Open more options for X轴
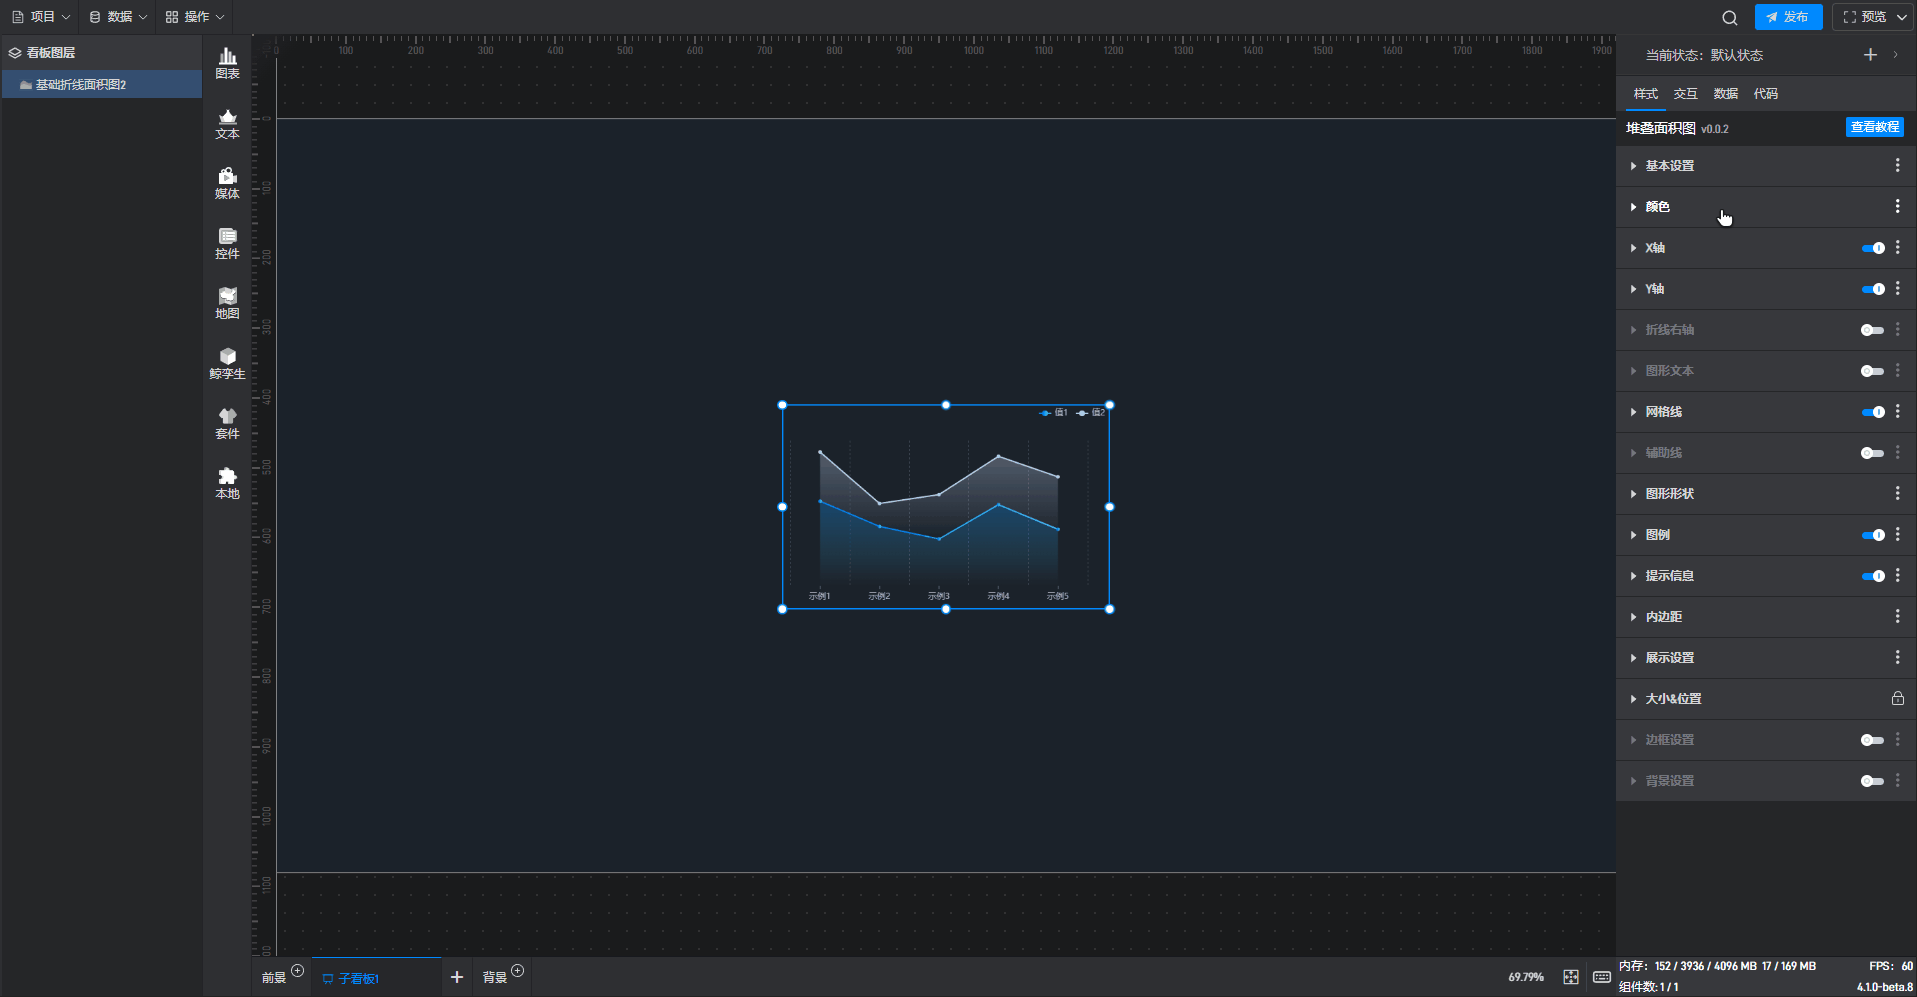The height and width of the screenshot is (997, 1917). click(x=1897, y=248)
